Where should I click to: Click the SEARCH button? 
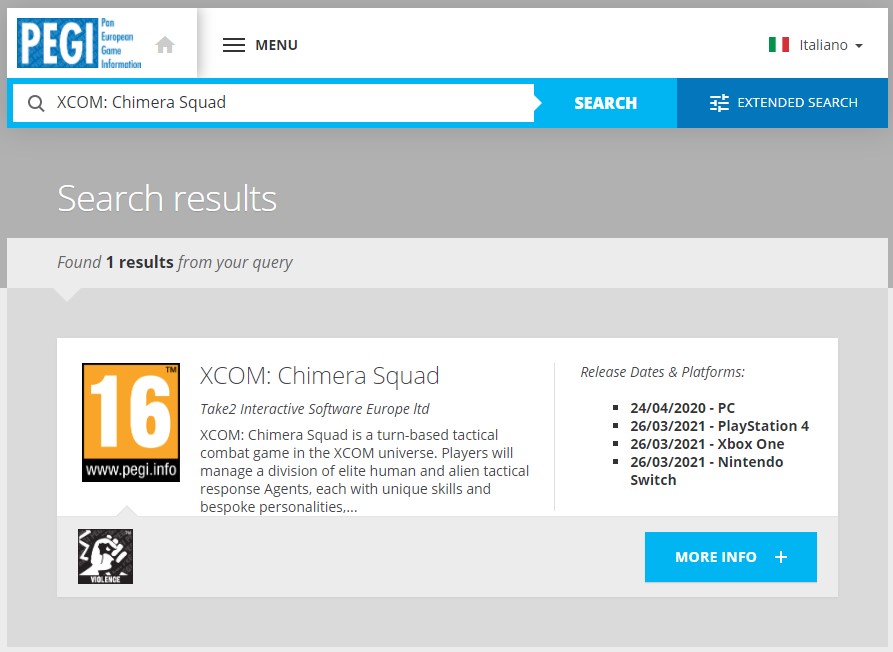(605, 103)
